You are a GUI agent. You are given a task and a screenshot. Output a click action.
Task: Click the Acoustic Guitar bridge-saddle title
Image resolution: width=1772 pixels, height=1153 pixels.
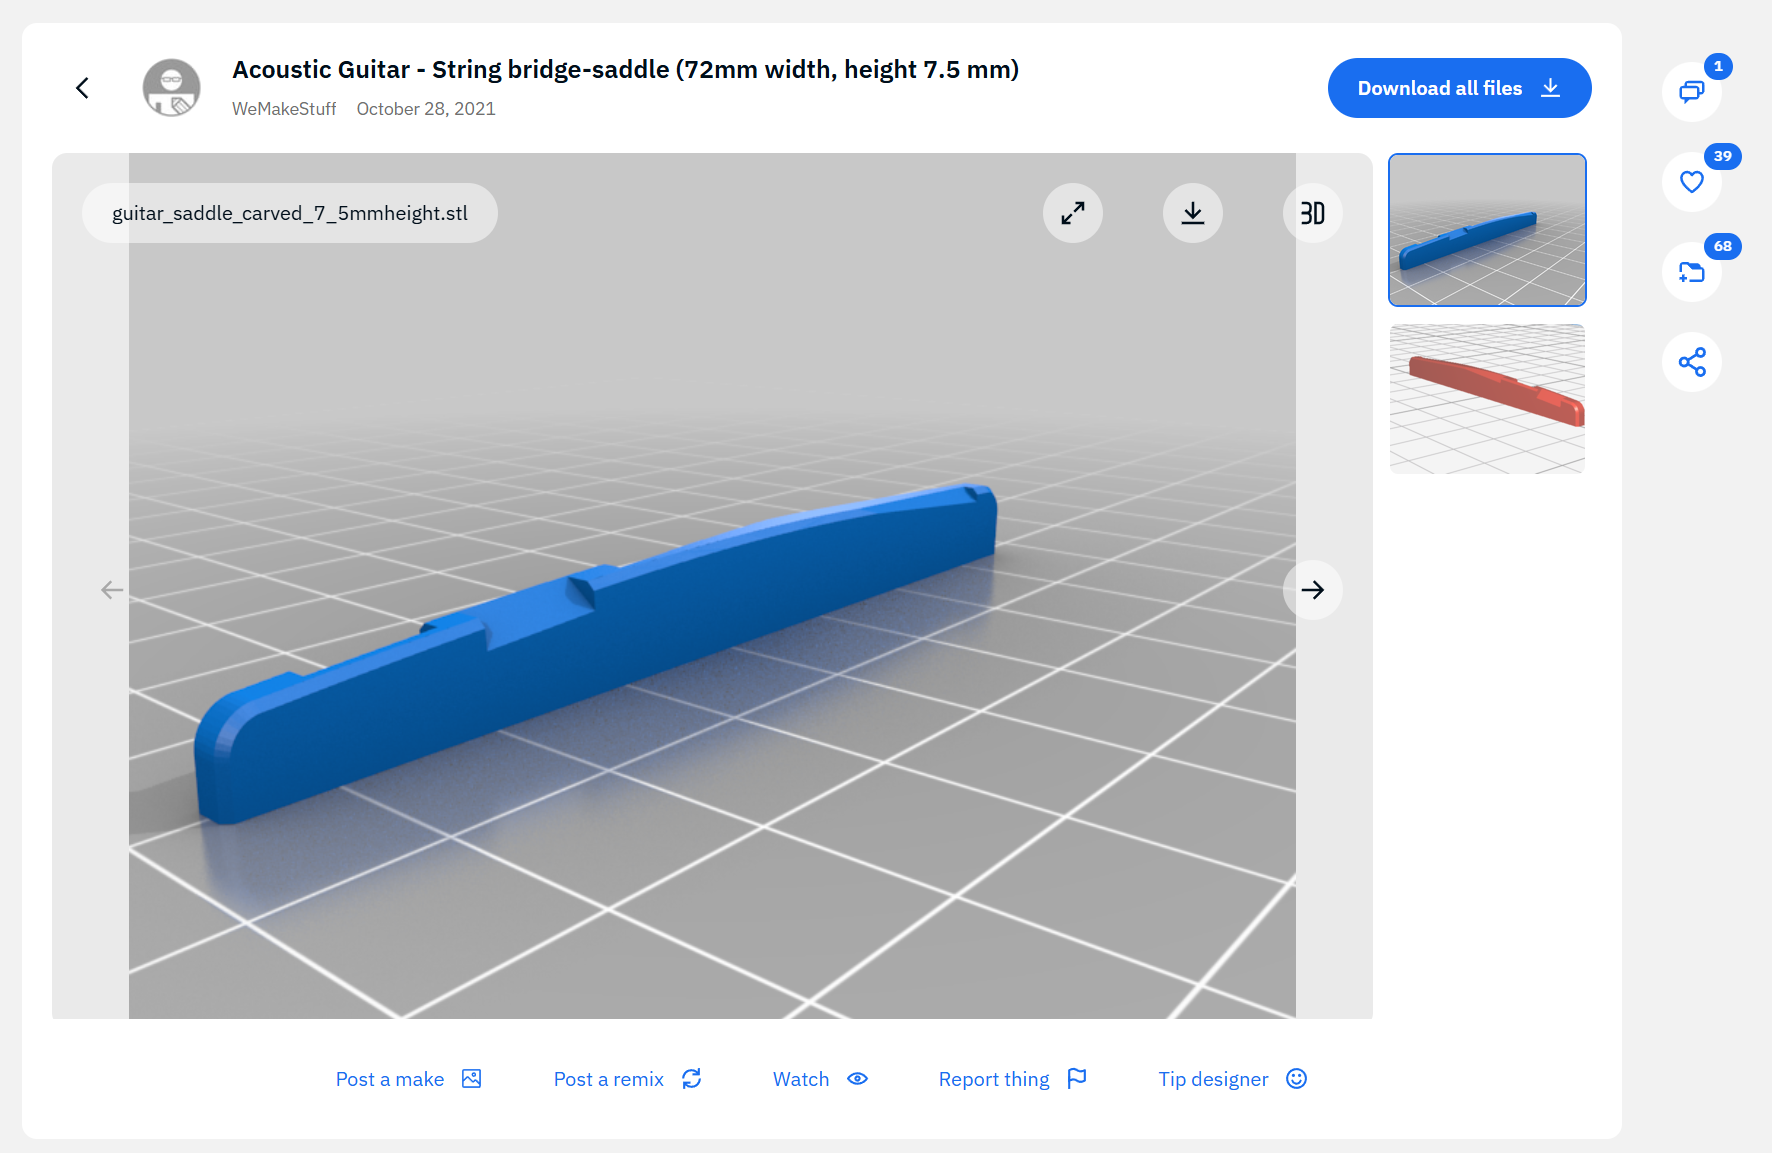tap(626, 69)
